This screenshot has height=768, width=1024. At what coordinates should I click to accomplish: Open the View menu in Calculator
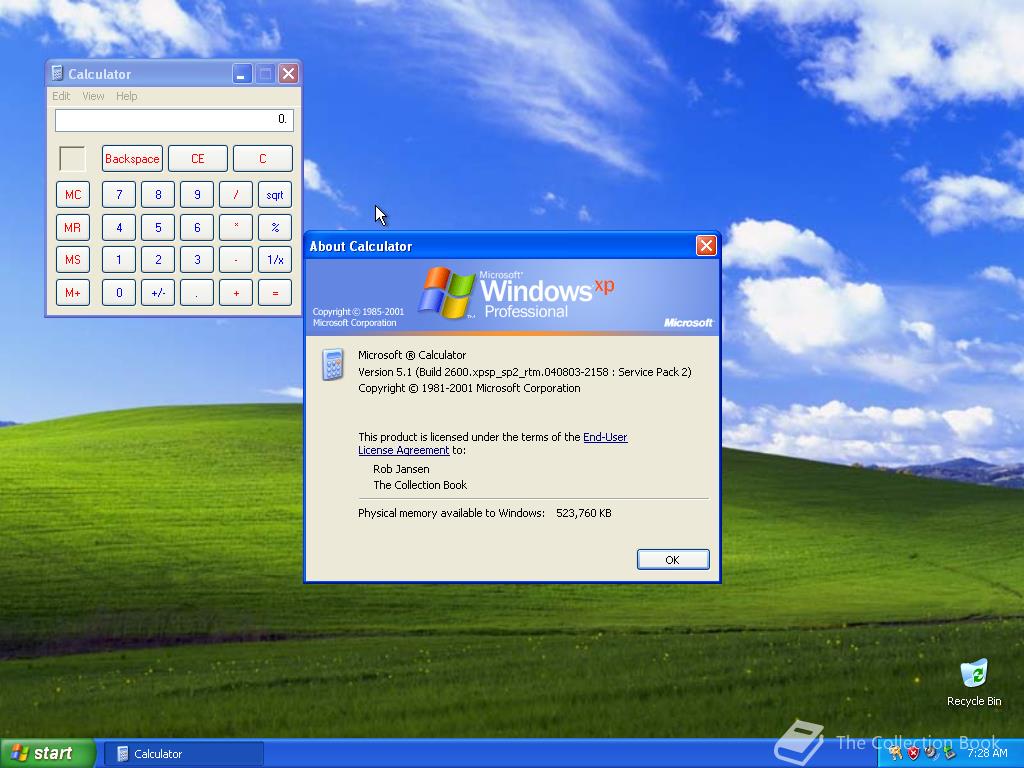(x=93, y=96)
